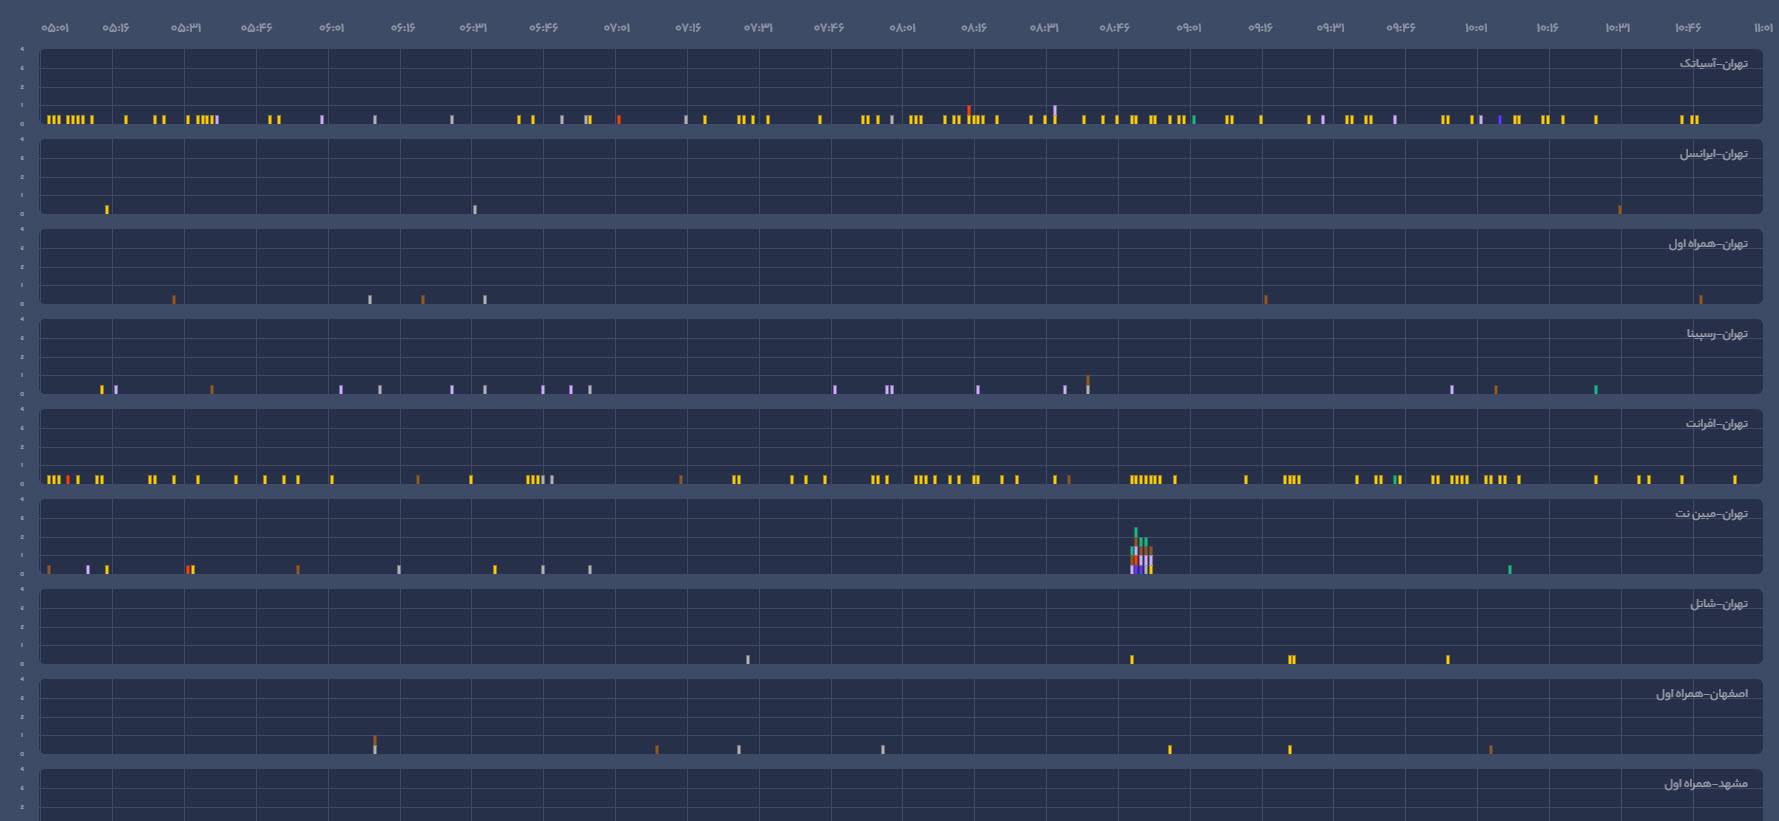Click the tall red bar in تهران-آسیاتک row
1779x821 pixels.
(969, 113)
